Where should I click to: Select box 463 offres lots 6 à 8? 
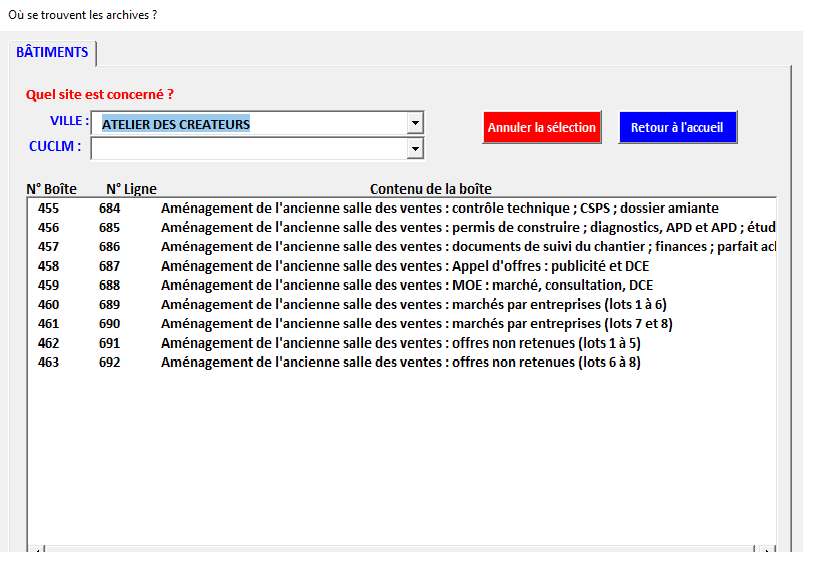[400, 362]
